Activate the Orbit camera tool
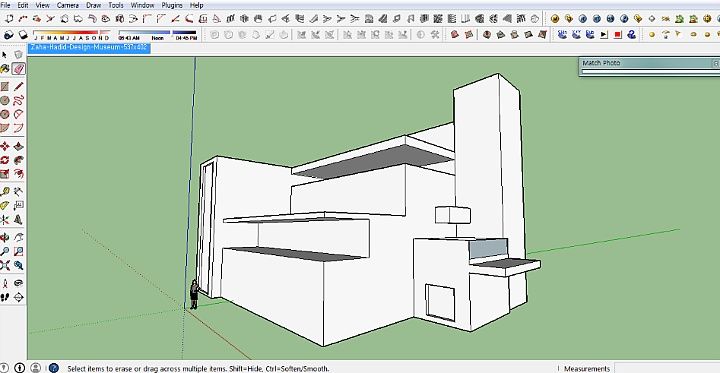 click(5, 237)
